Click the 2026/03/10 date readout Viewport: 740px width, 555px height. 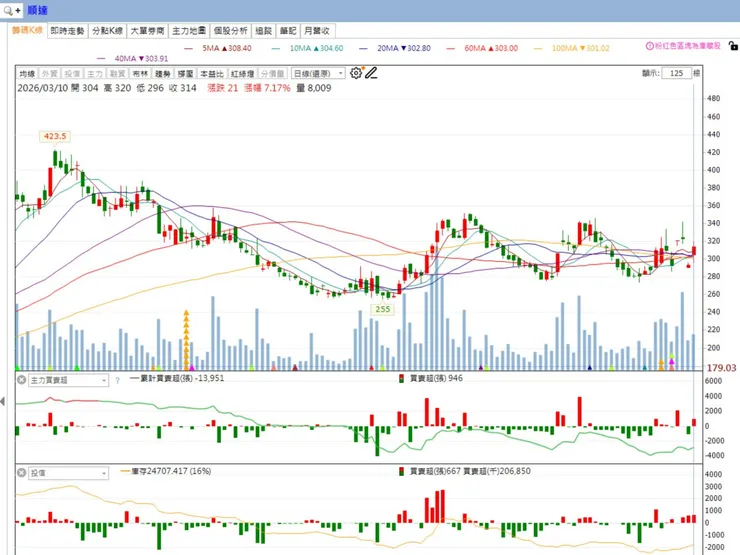(x=43, y=88)
